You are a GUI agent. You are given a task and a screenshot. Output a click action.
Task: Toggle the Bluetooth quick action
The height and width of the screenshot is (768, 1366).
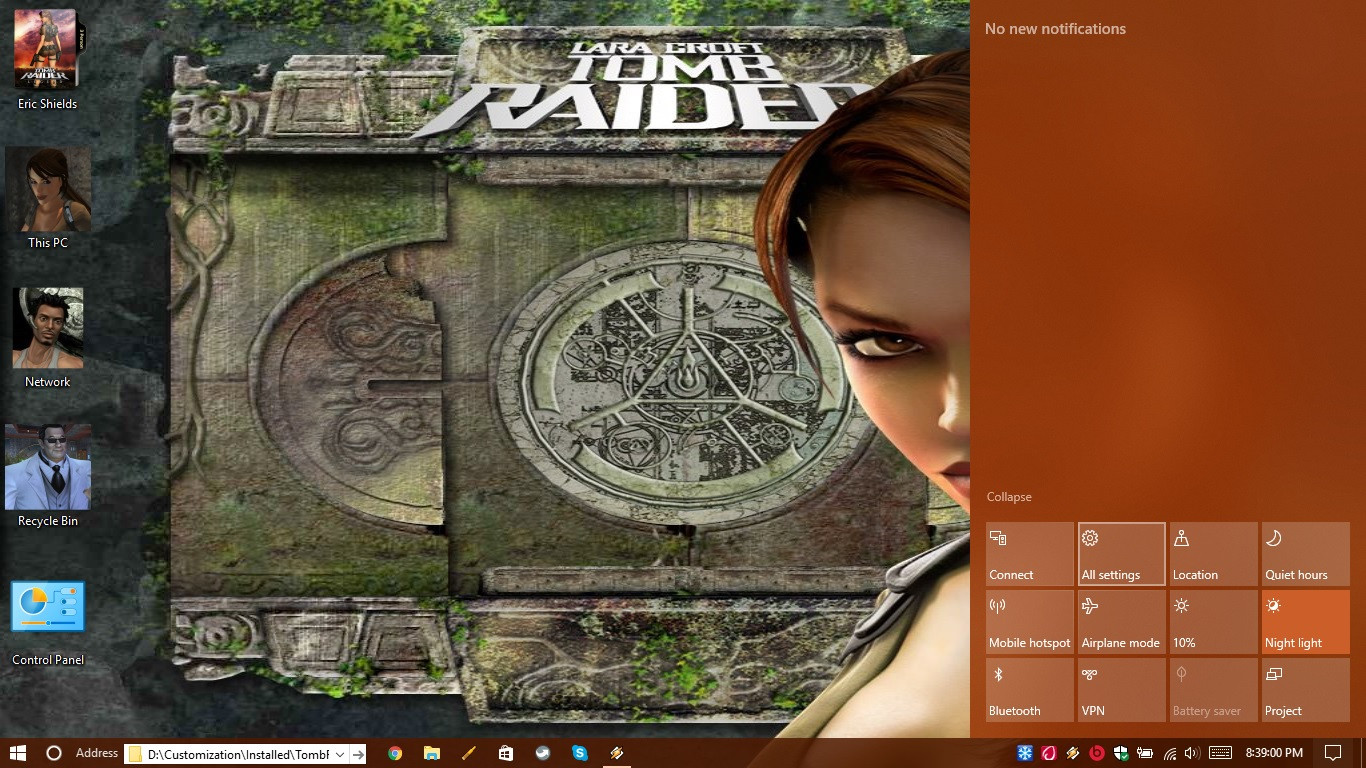pyautogui.click(x=1030, y=690)
